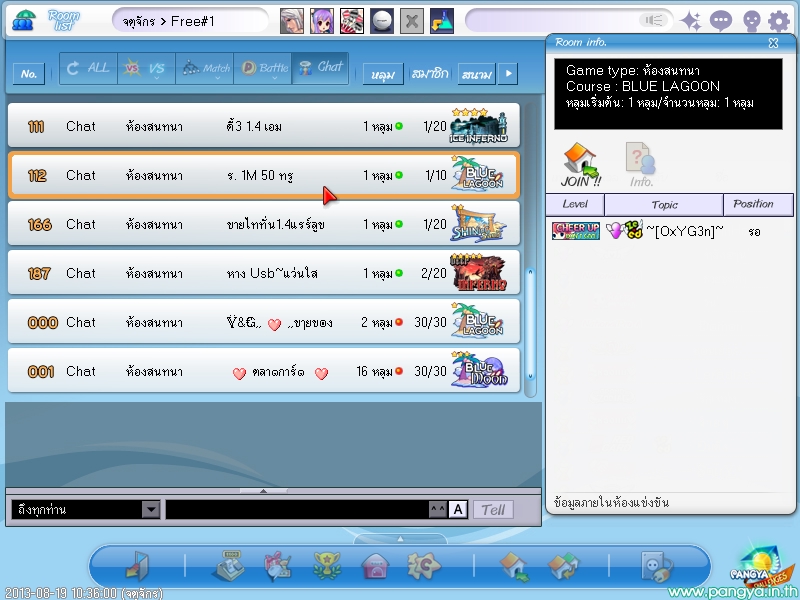Click the Deep Inferno thumbnail in room 187
800x600 pixels.
click(479, 272)
